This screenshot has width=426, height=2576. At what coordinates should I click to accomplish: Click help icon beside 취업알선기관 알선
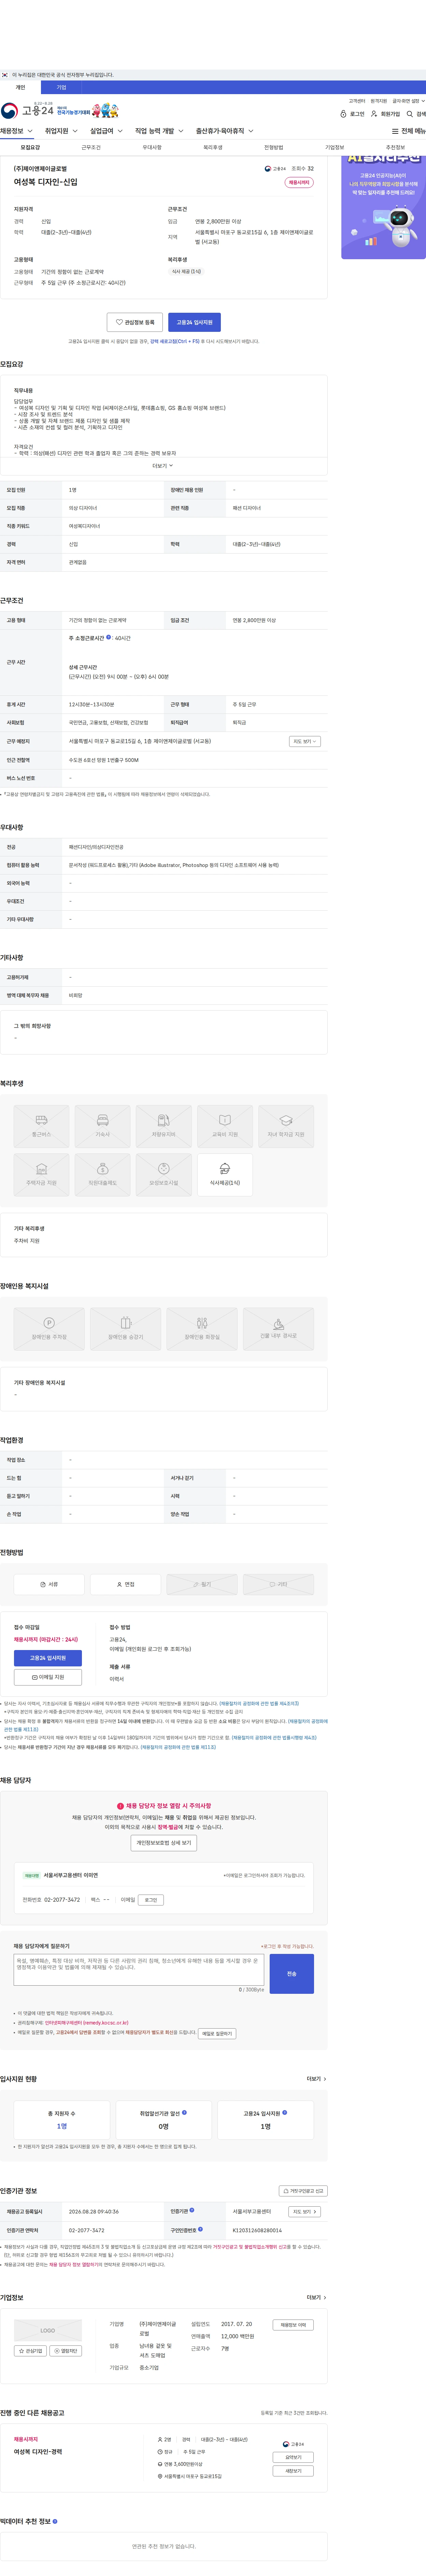coord(184,2113)
